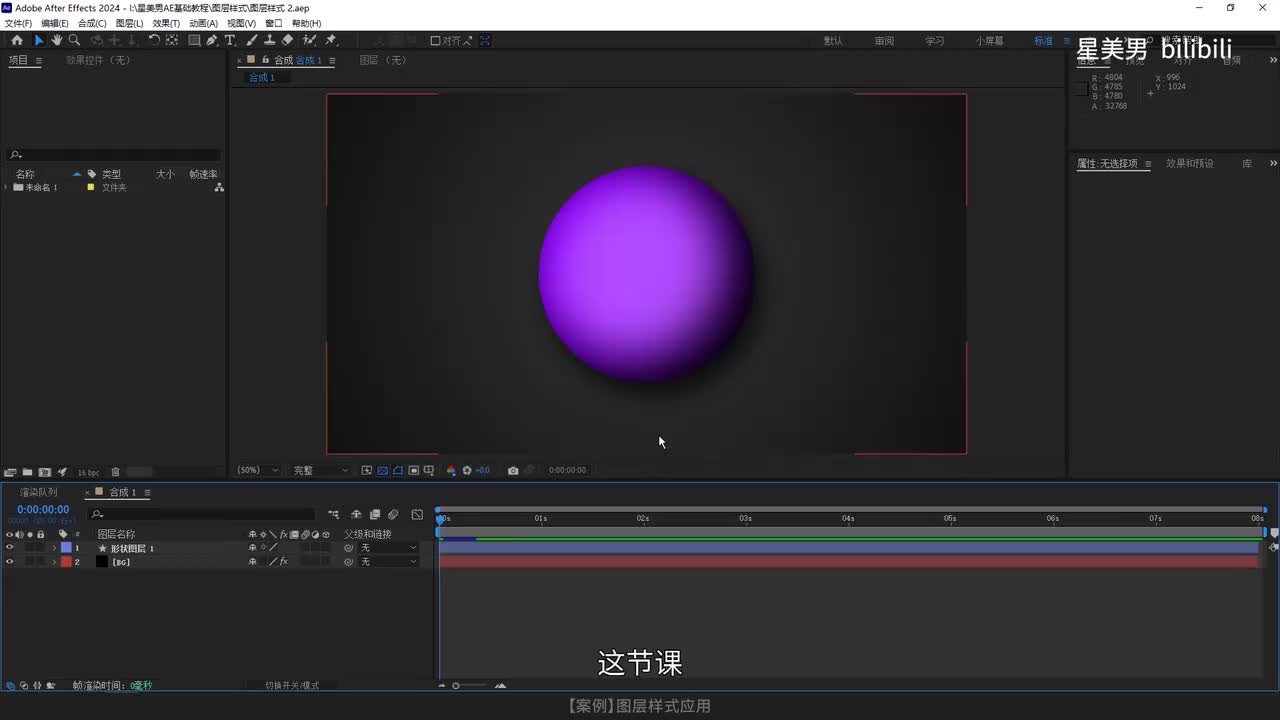Screen dimensions: 1280x720
Task: Select the Pen tool
Action: [x=212, y=40]
